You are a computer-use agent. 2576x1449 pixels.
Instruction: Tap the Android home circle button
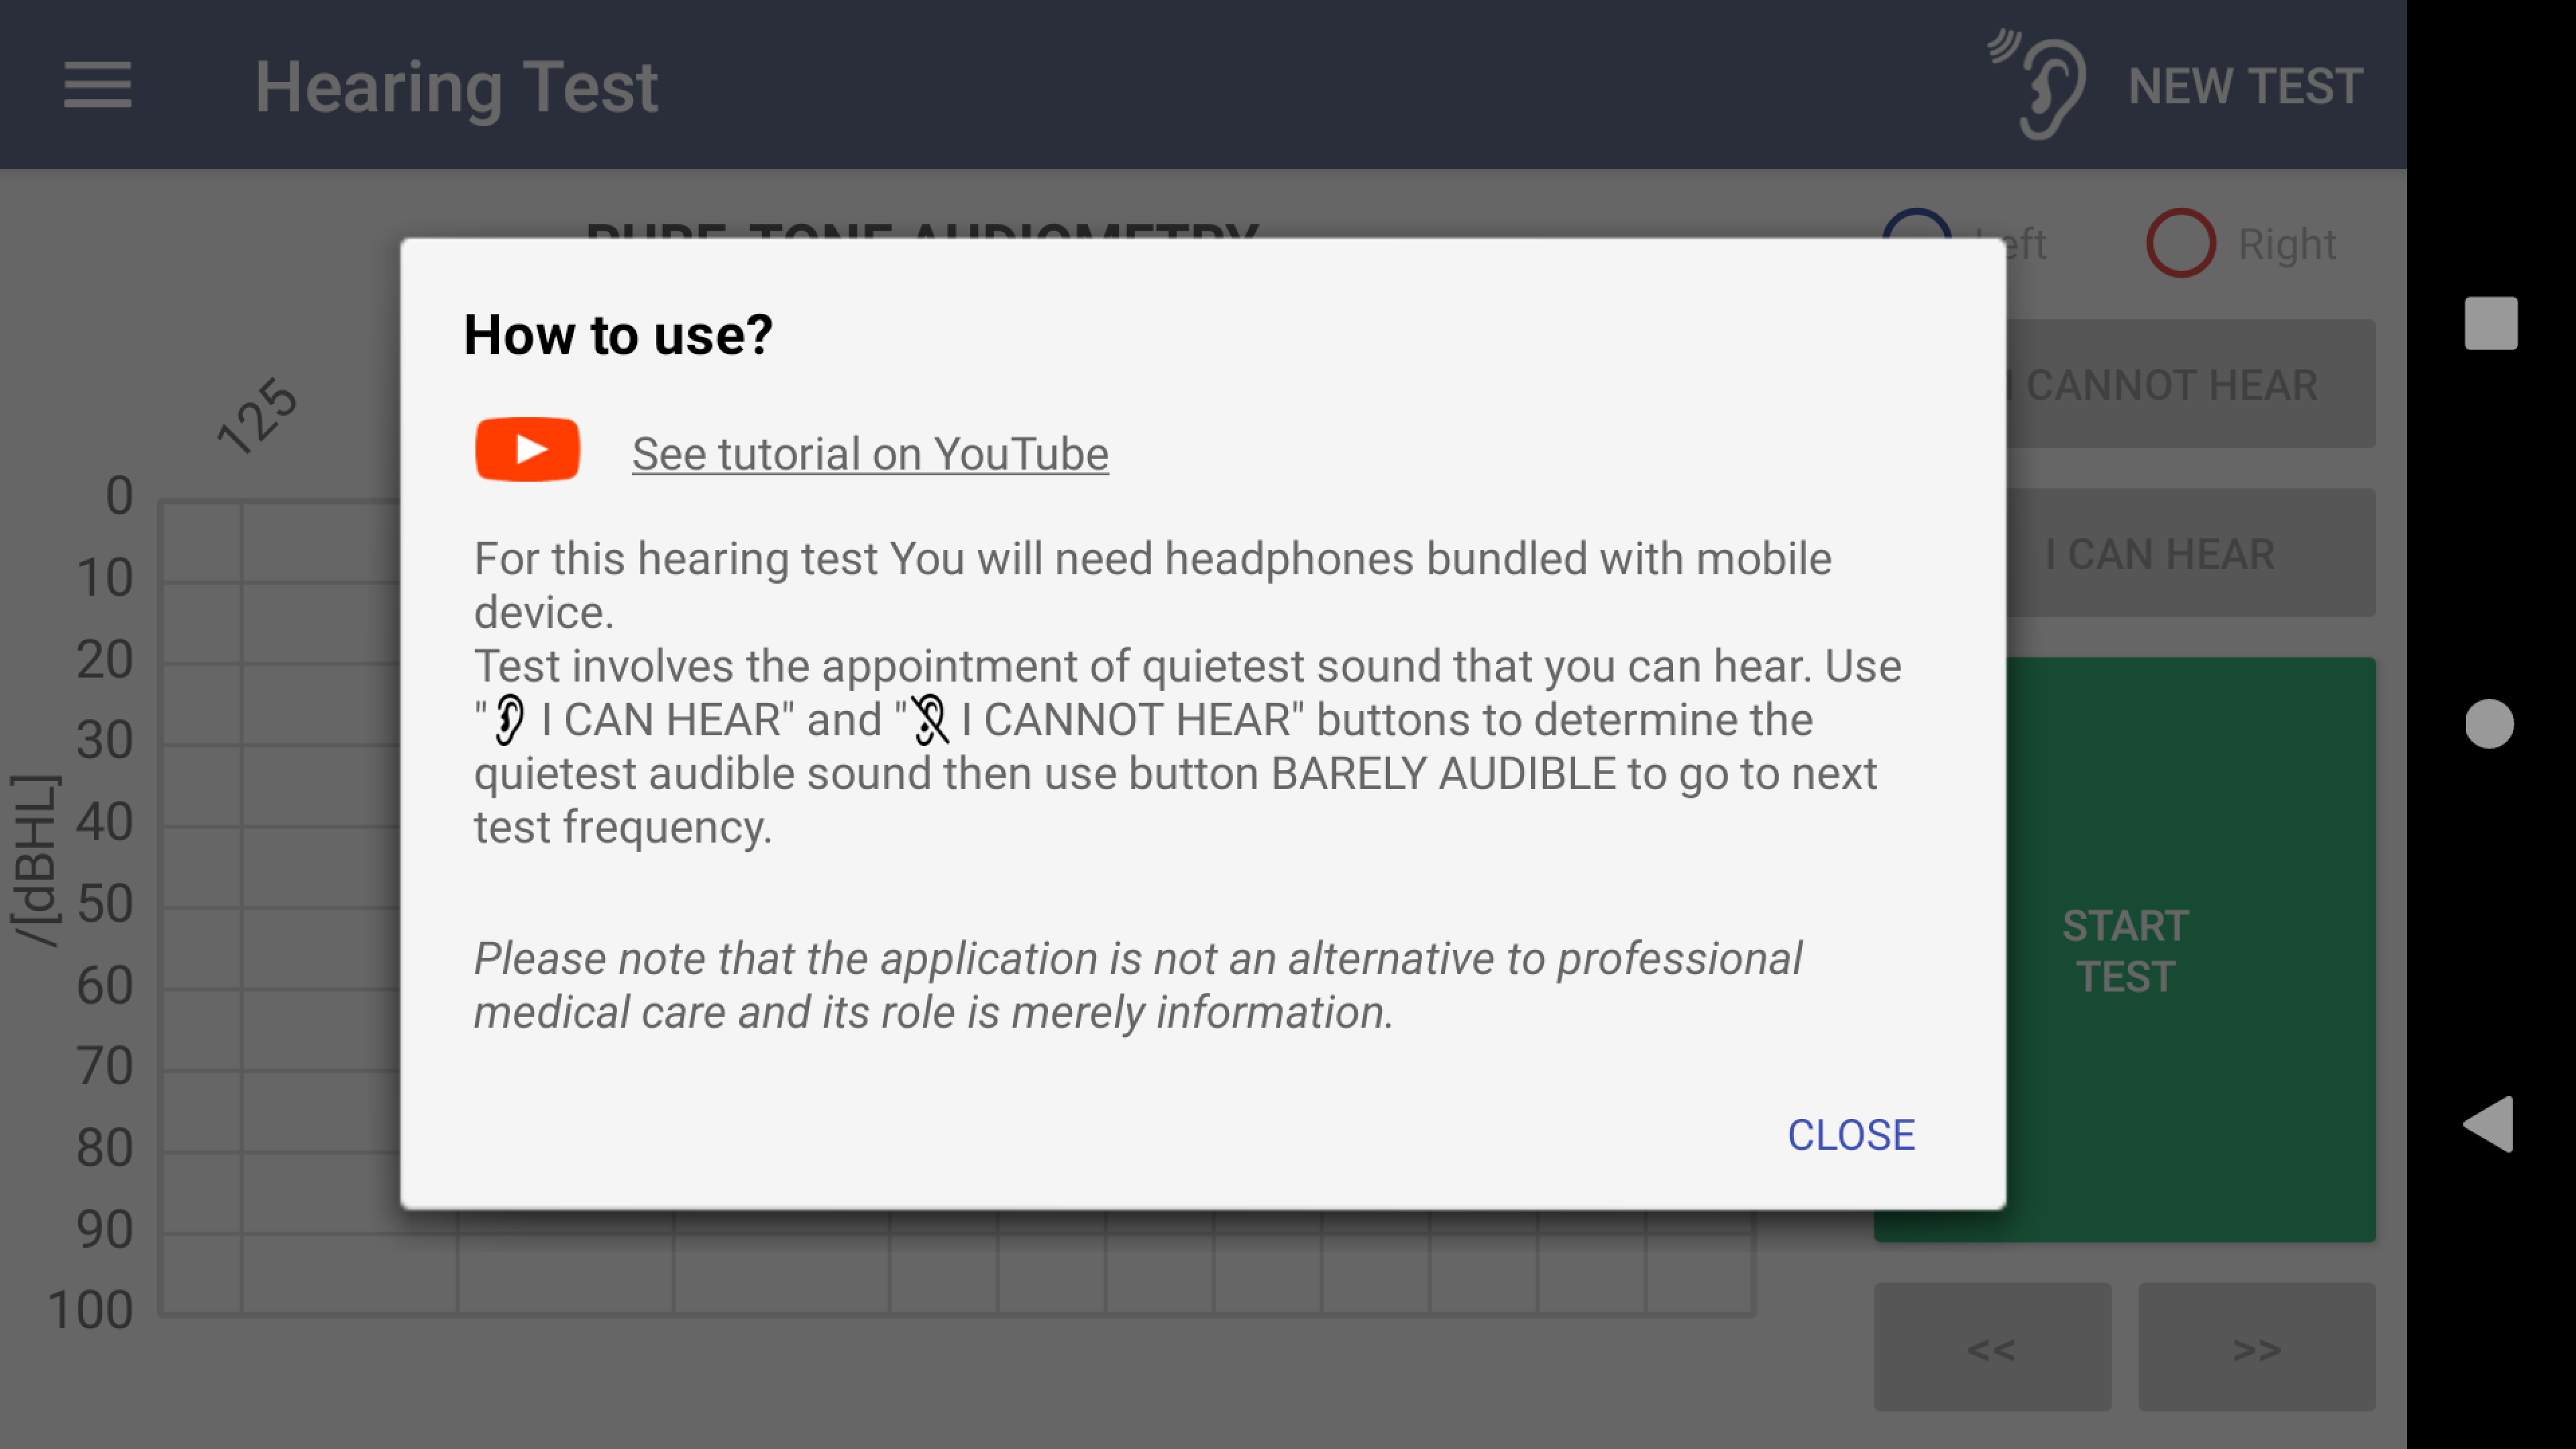pyautogui.click(x=2489, y=723)
